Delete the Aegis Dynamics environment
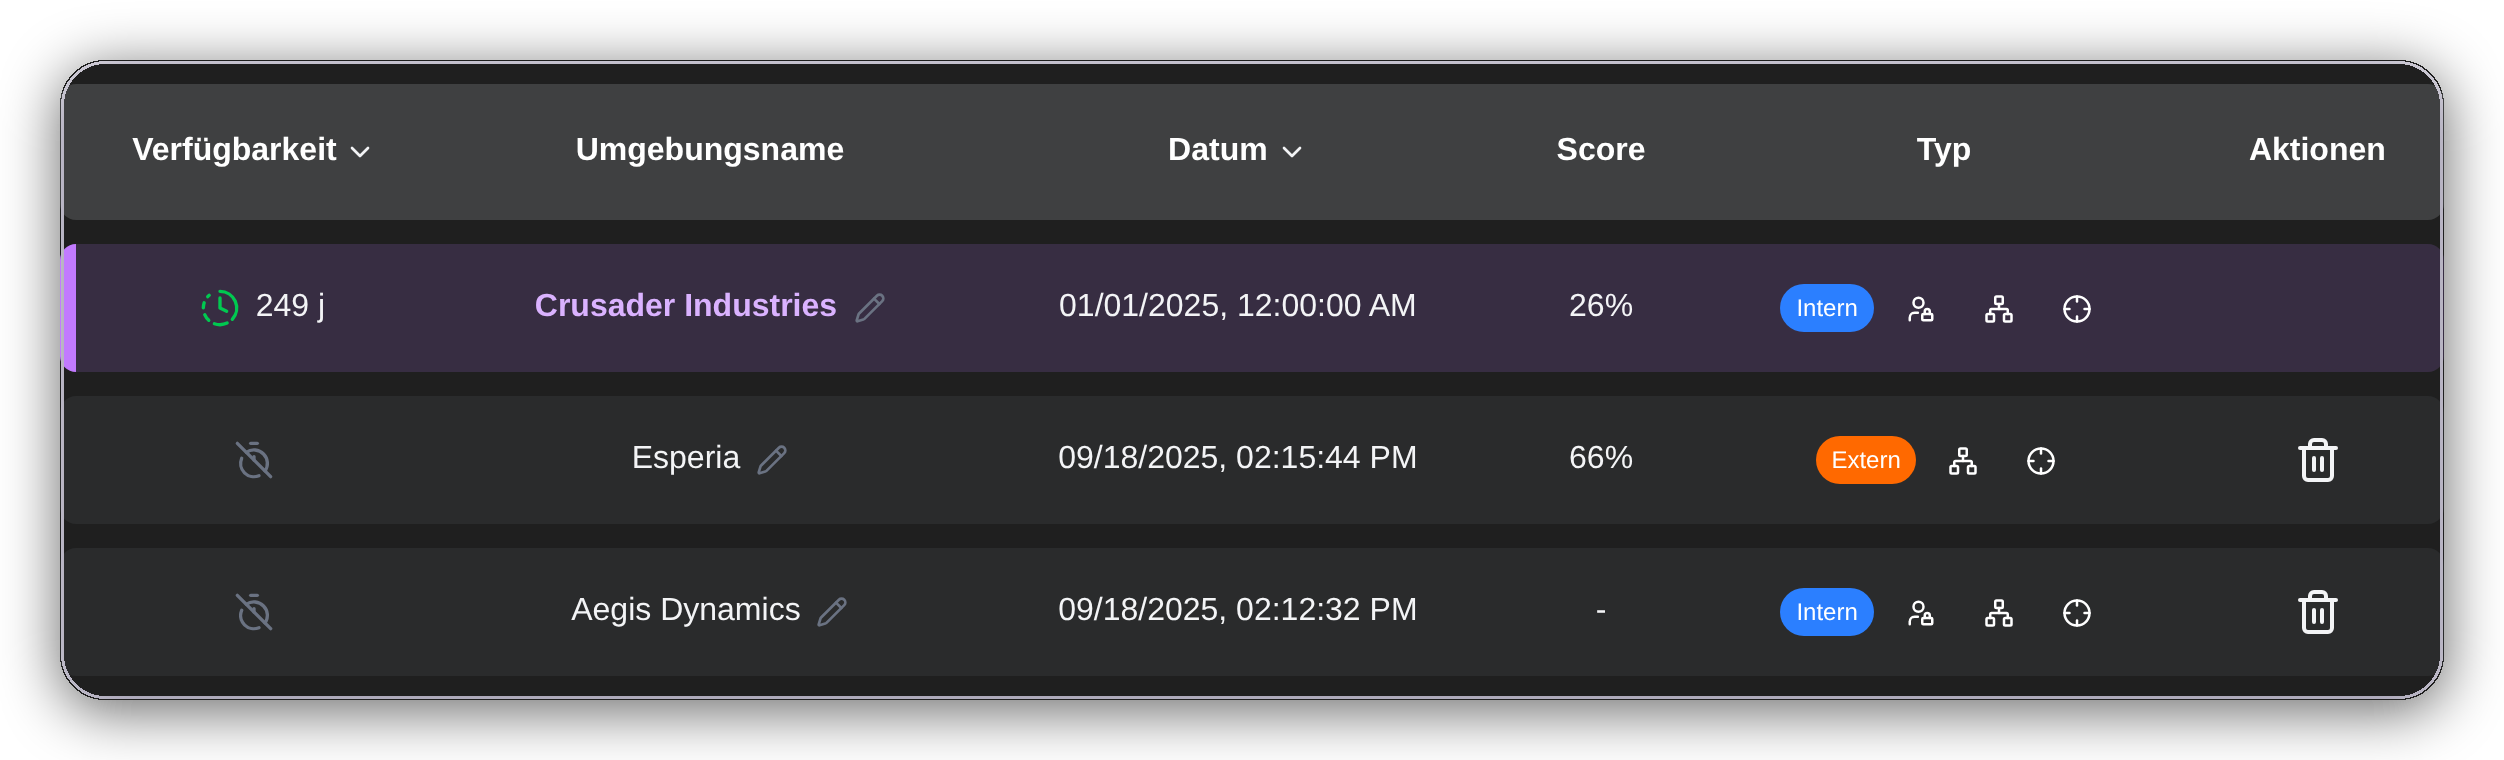 pyautogui.click(x=2317, y=612)
